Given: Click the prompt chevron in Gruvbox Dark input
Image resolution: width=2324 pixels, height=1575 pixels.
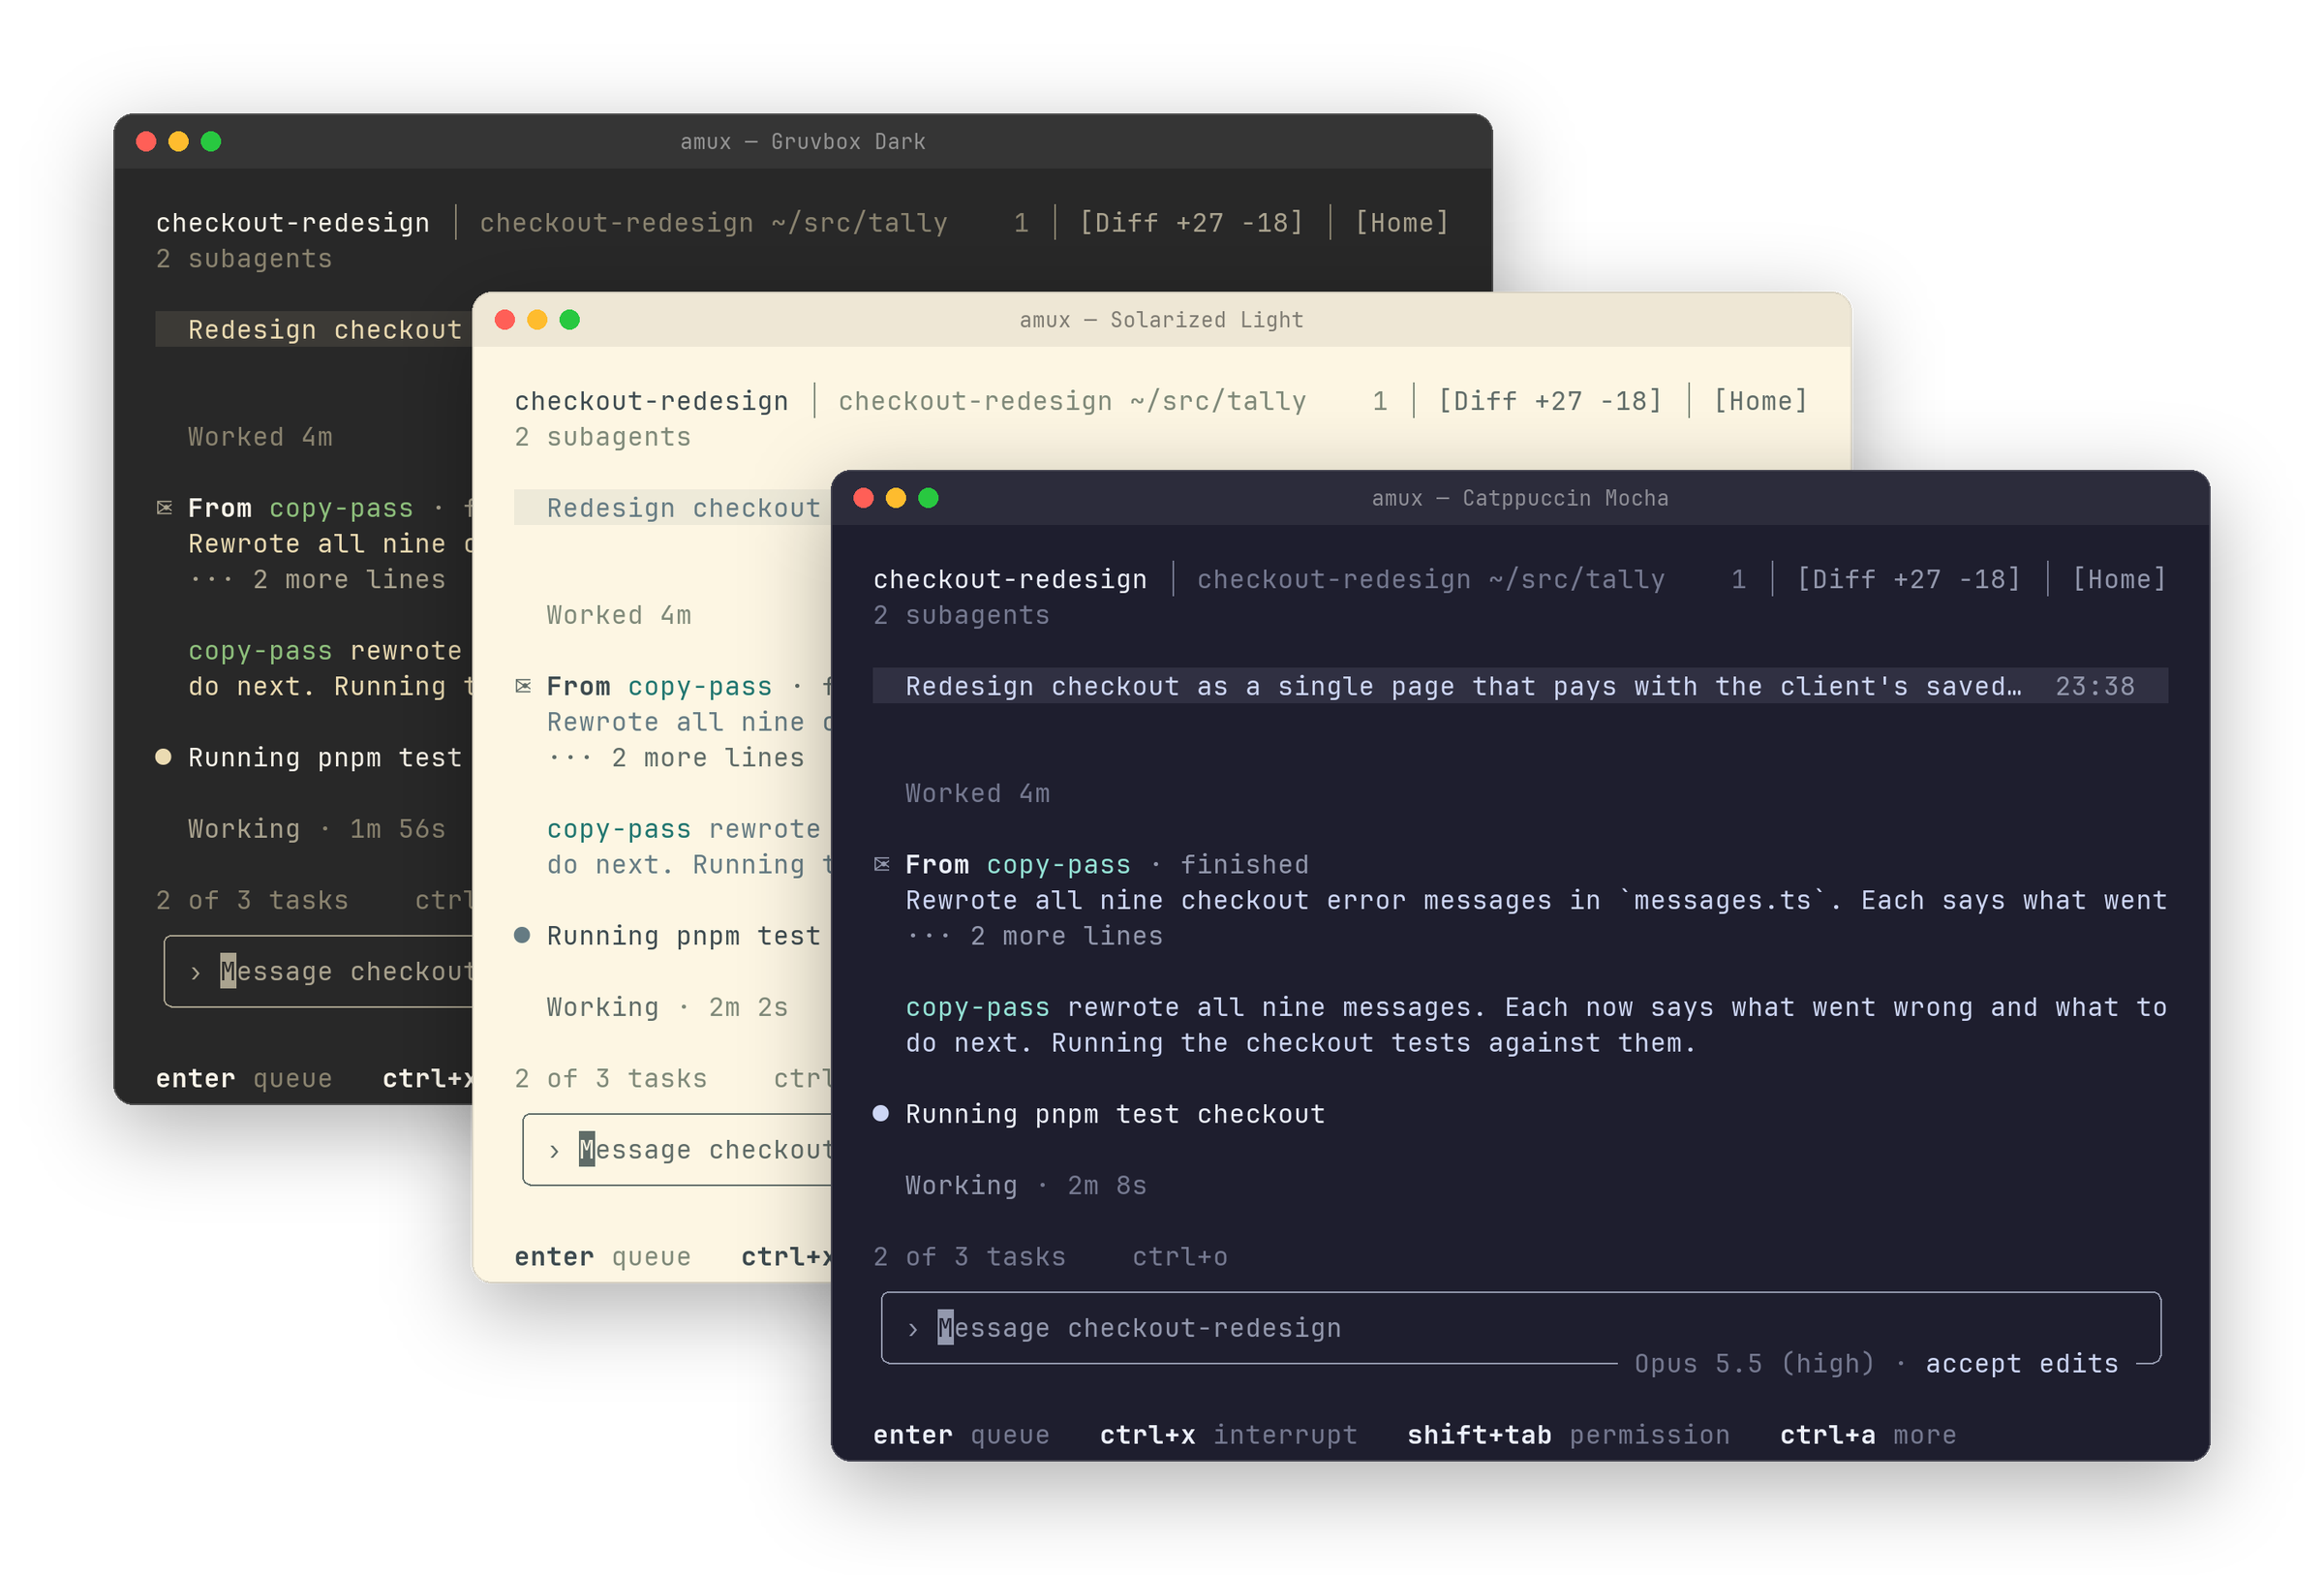Looking at the screenshot, I should [x=195, y=972].
